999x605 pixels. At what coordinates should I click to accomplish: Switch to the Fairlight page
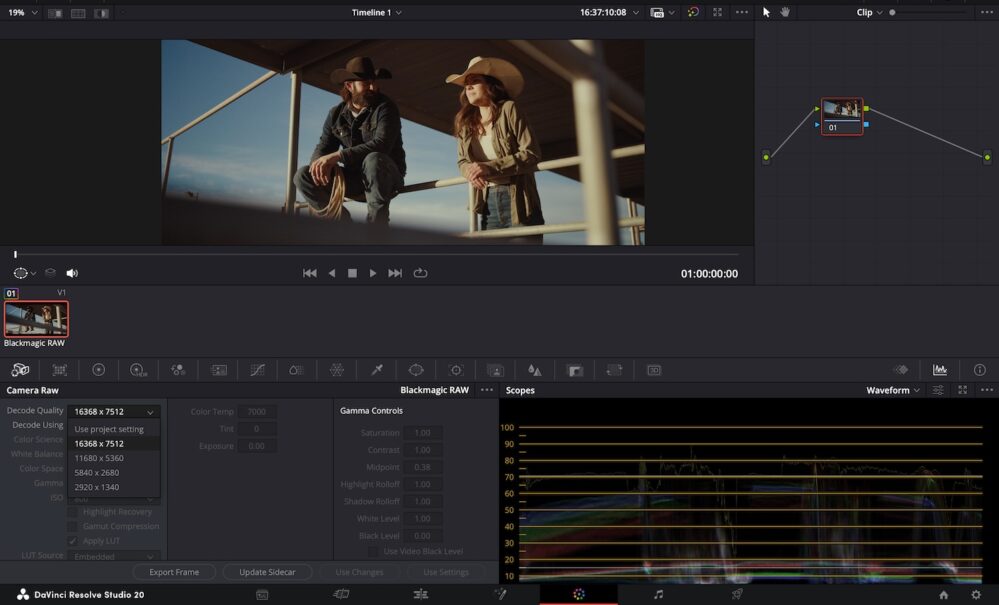[x=658, y=595]
